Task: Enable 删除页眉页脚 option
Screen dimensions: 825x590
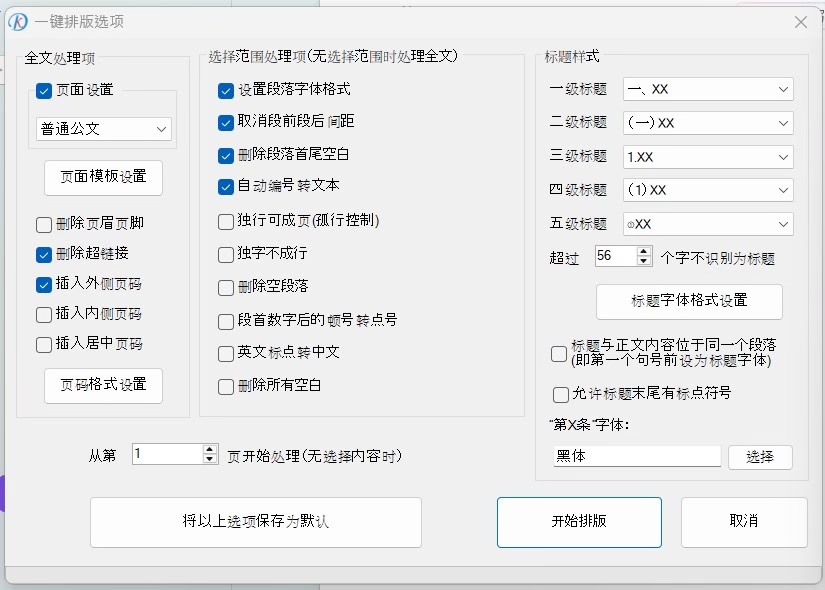Action: pos(44,224)
